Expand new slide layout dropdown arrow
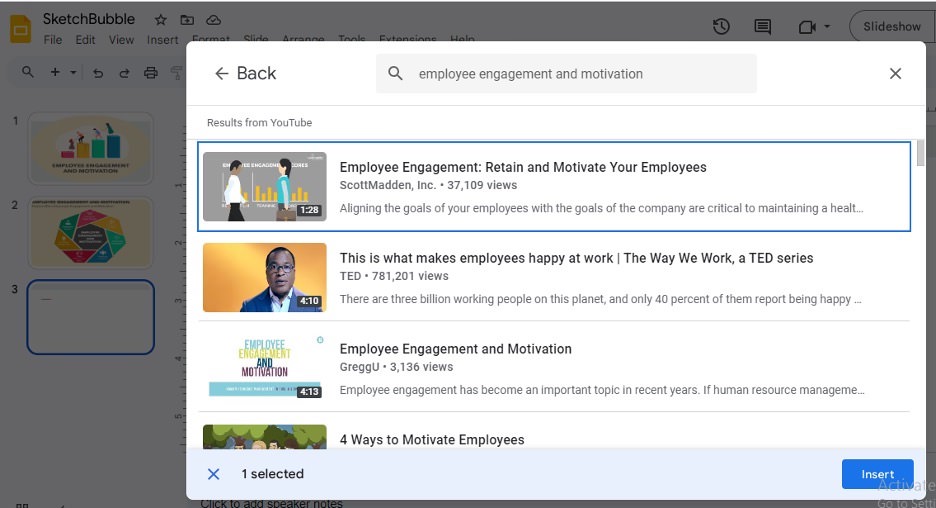Image resolution: width=936 pixels, height=508 pixels. 73,72
